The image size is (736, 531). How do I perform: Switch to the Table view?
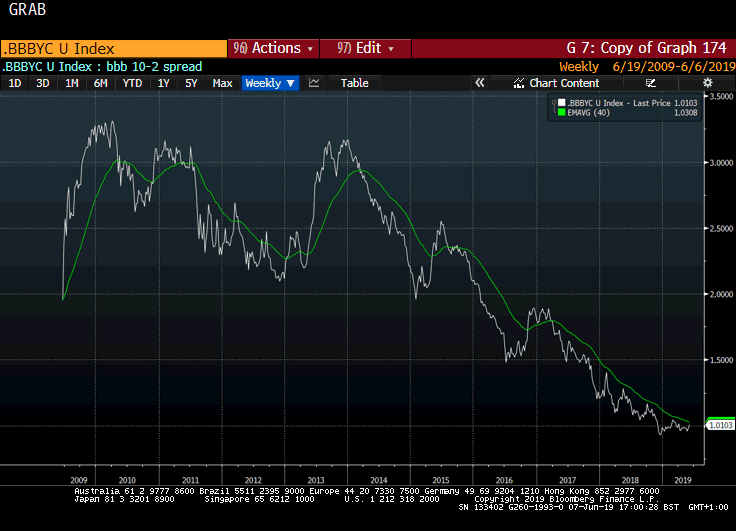[354, 83]
